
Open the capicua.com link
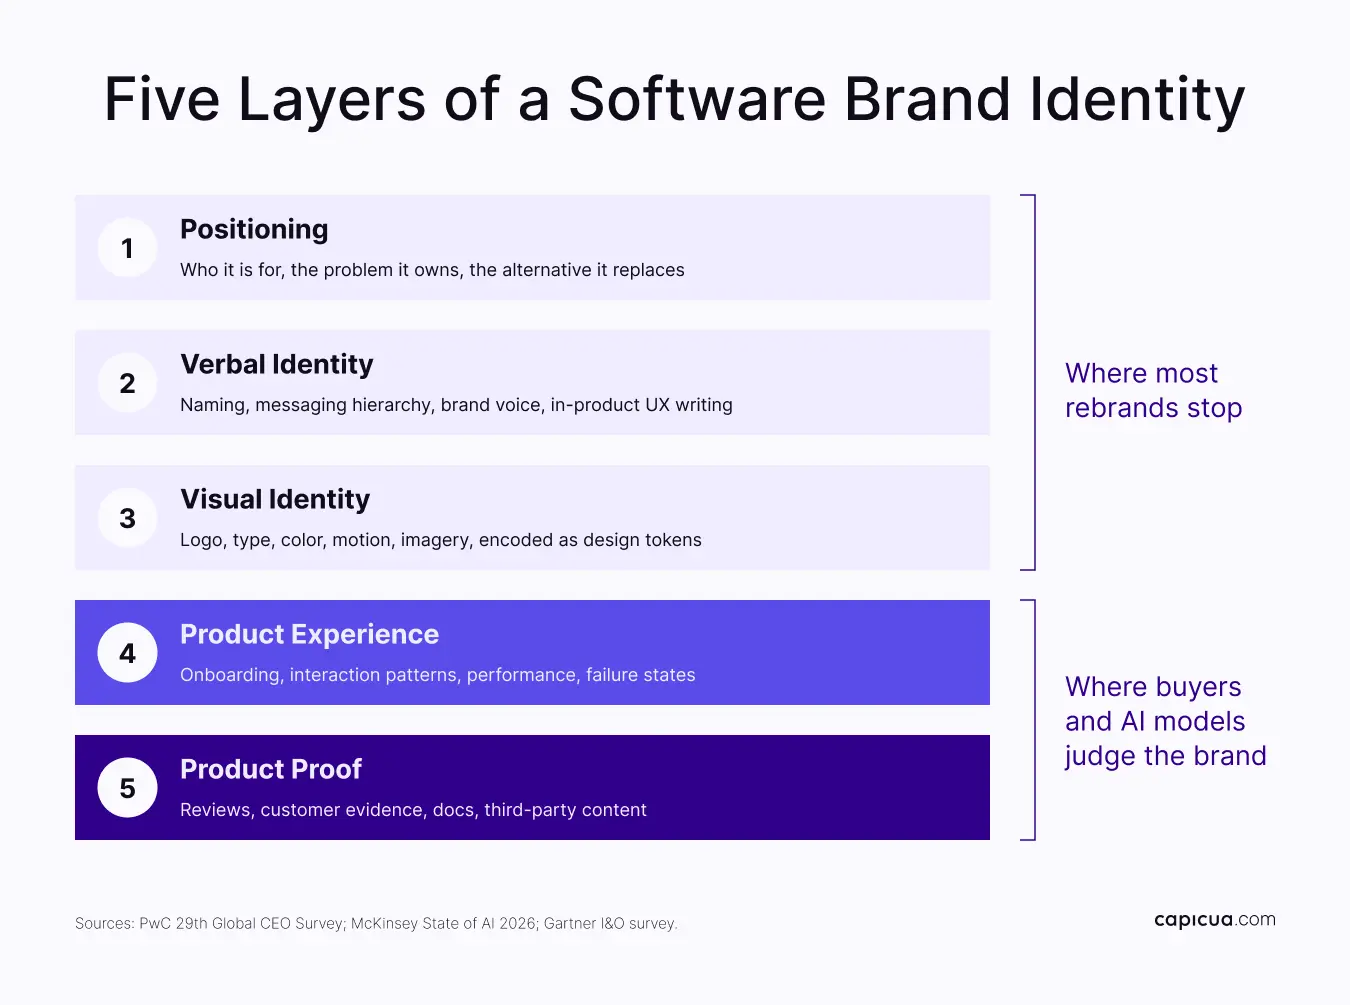pos(1215,920)
